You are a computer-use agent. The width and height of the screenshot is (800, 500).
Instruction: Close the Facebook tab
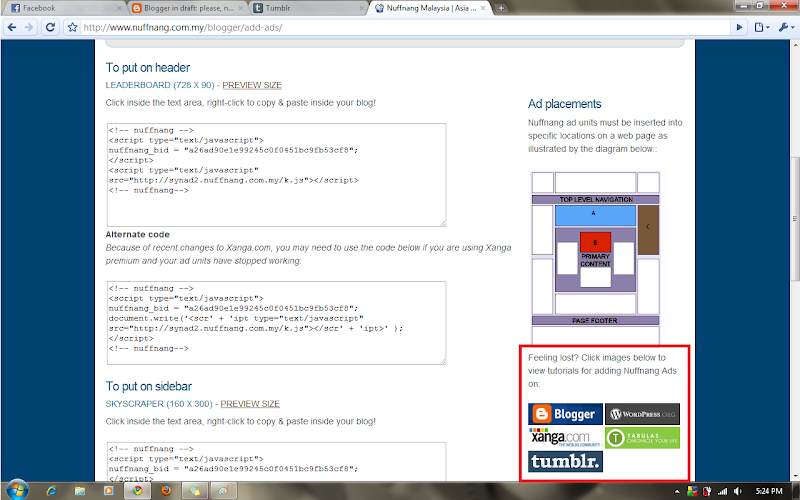(119, 8)
